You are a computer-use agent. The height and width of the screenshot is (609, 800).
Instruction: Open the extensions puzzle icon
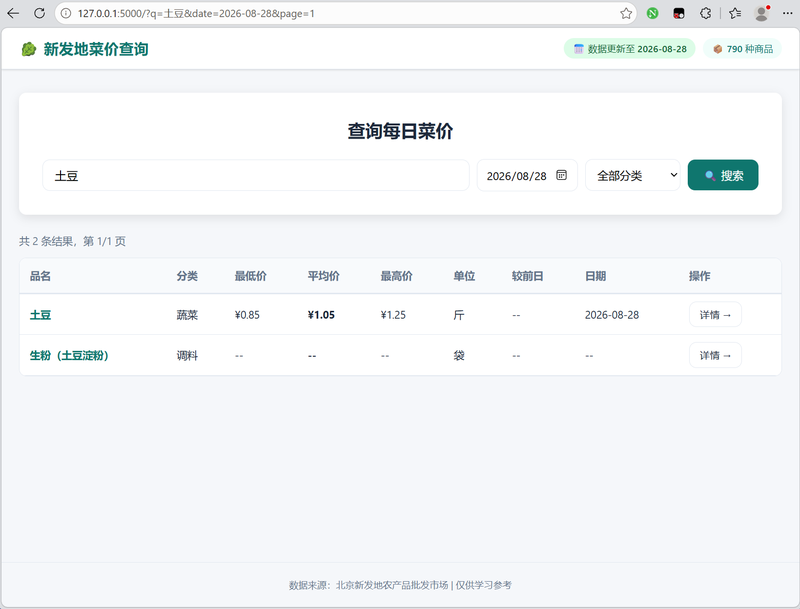coord(706,13)
